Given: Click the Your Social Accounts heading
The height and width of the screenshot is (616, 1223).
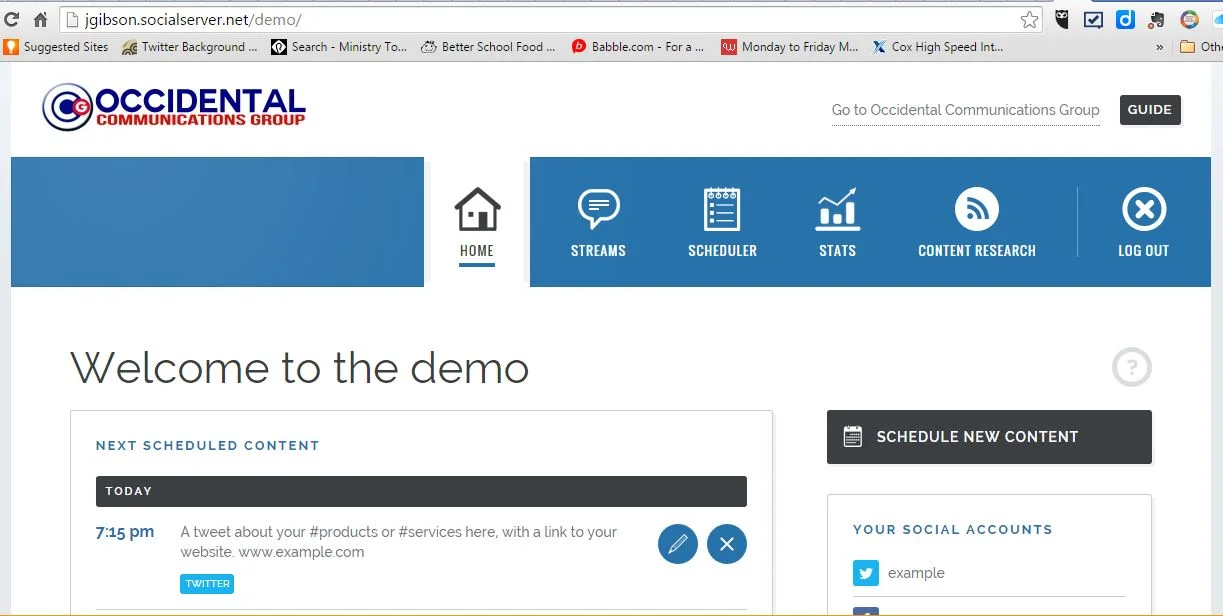Looking at the screenshot, I should tap(953, 530).
